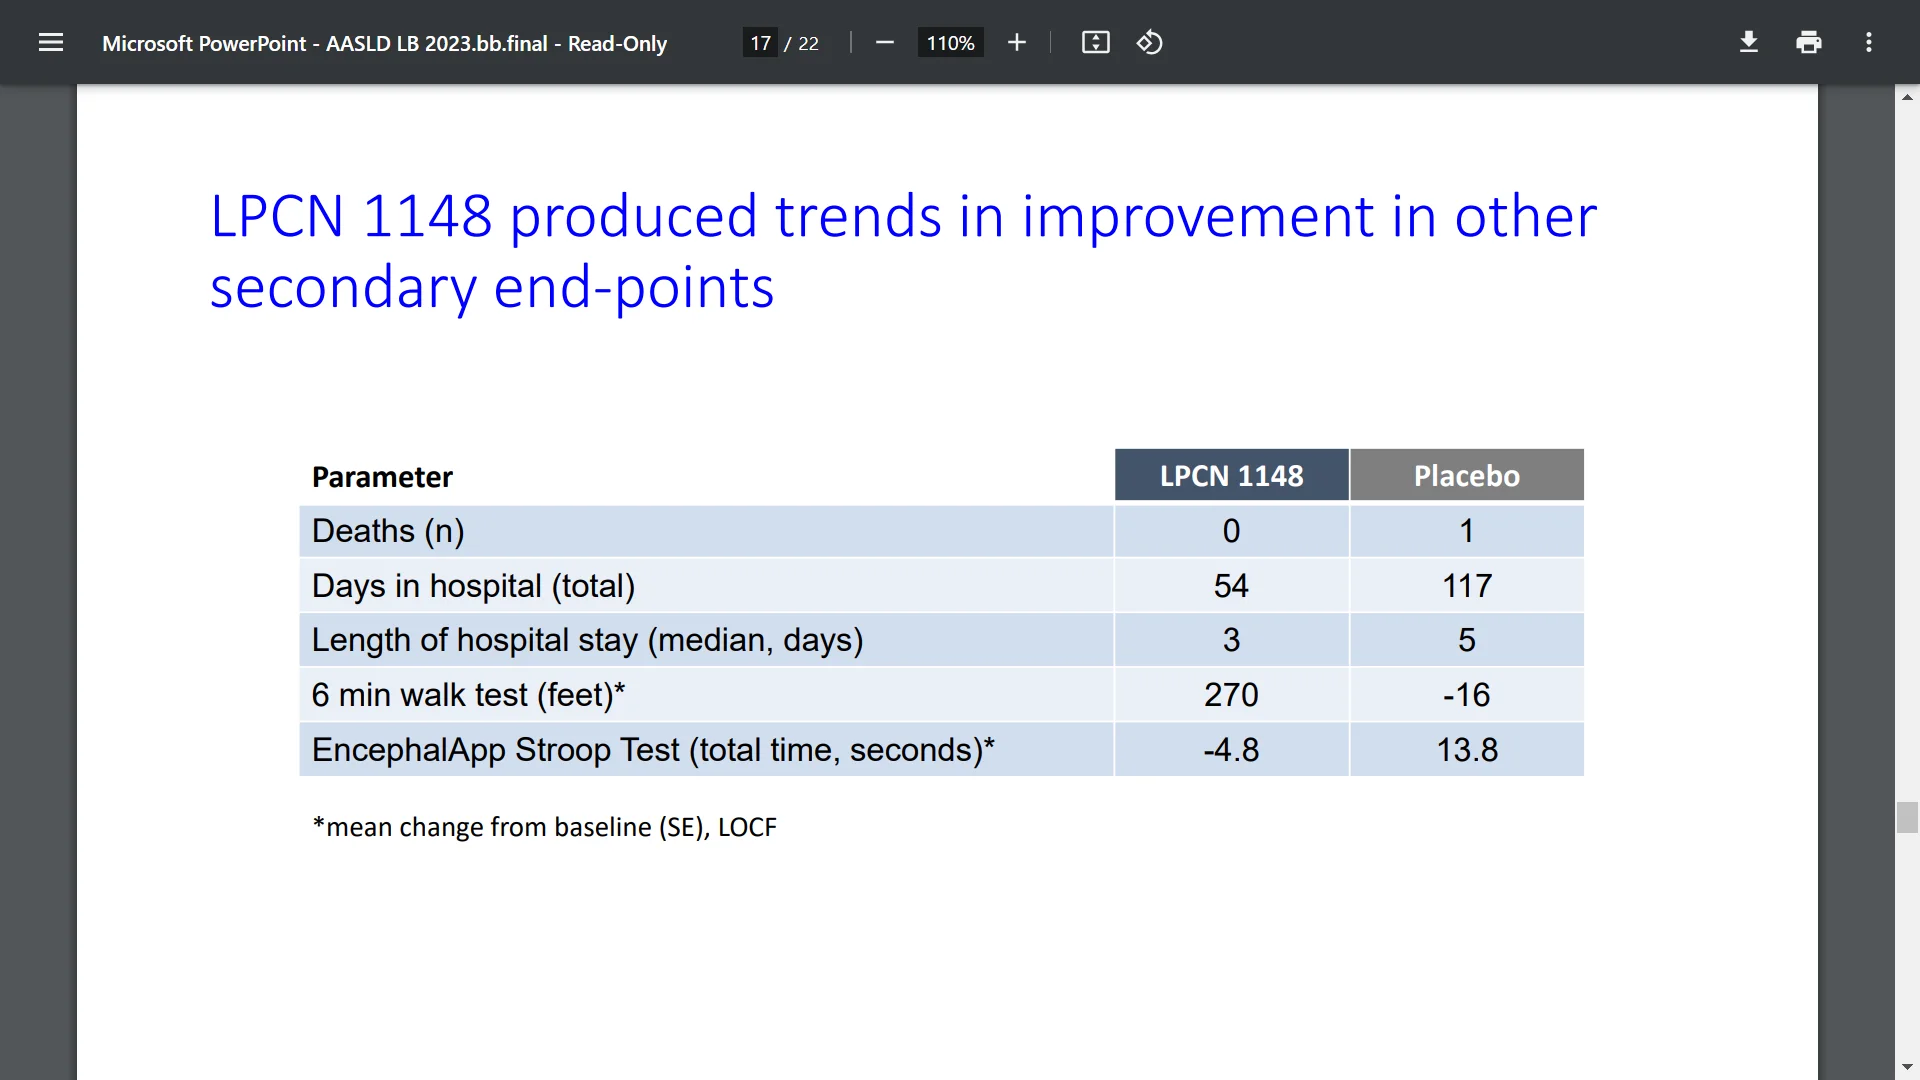Click the 'Deaths (n)' row label
1920x1080 pixels.
pyautogui.click(x=388, y=531)
